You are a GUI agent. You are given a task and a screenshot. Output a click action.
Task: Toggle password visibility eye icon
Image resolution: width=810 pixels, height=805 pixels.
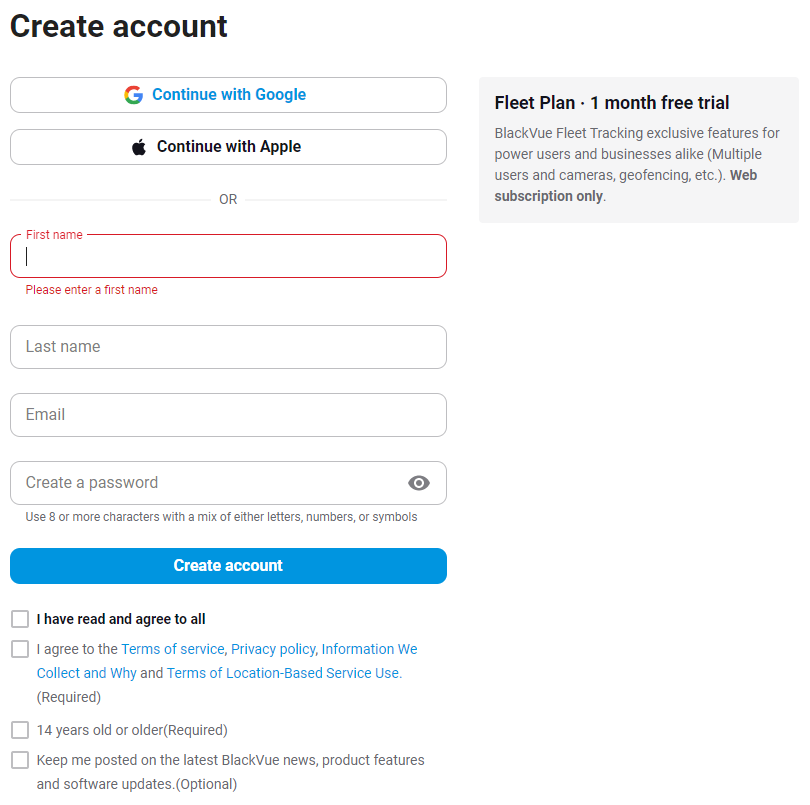click(x=418, y=483)
